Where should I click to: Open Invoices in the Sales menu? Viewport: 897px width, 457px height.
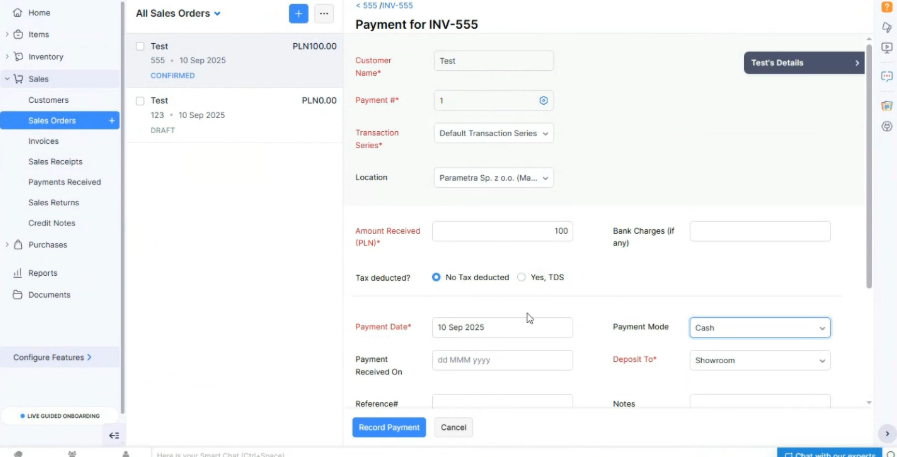(44, 141)
